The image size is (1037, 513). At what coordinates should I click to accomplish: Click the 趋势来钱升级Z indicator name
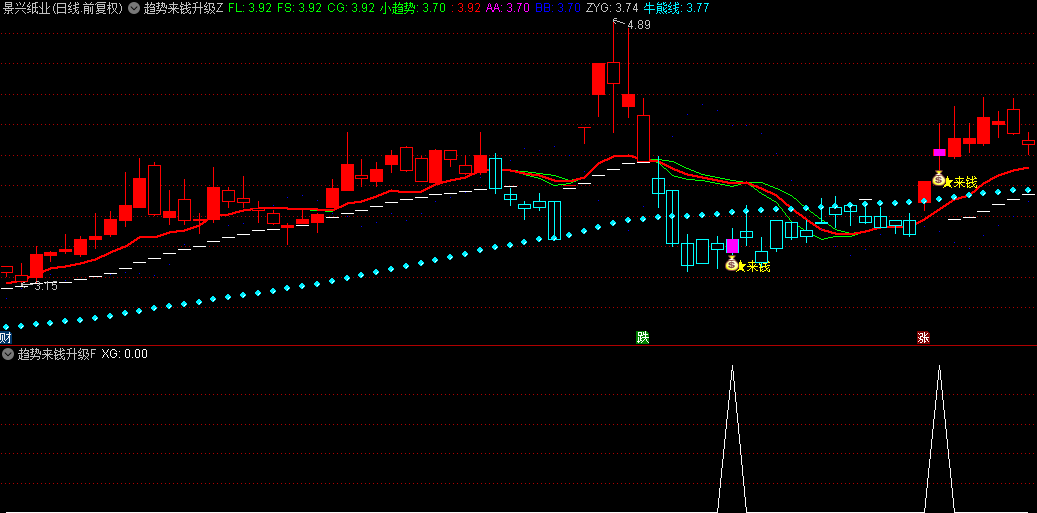(183, 9)
